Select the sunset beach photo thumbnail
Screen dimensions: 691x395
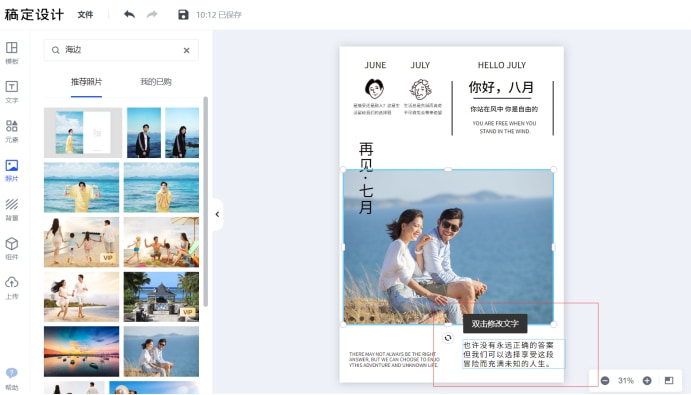click(x=82, y=351)
